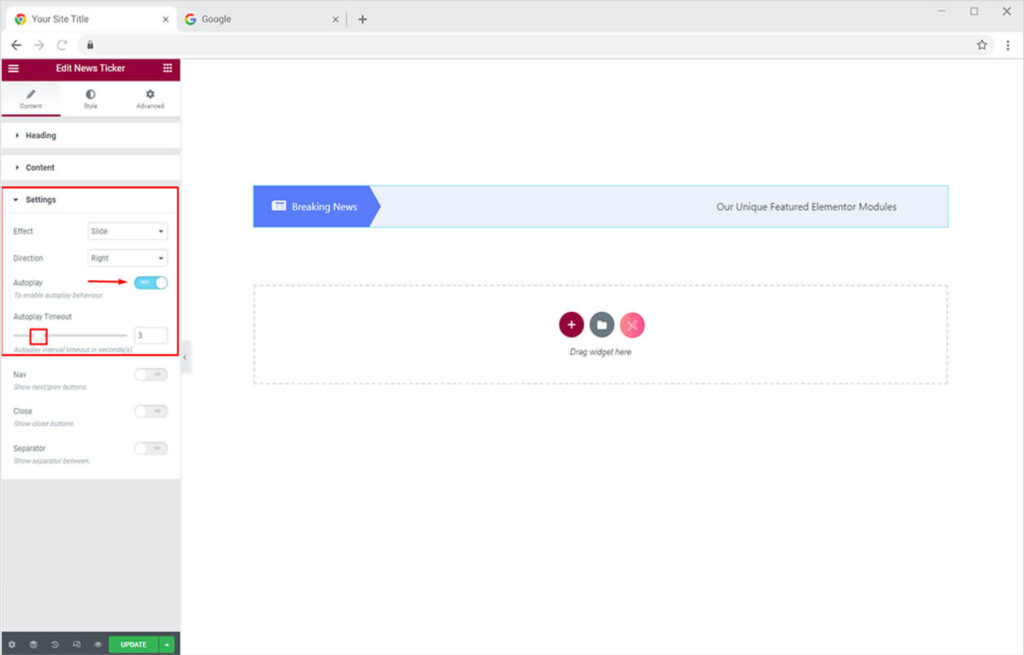
Task: Open the Elementor hamburger menu
Action: pos(13,68)
